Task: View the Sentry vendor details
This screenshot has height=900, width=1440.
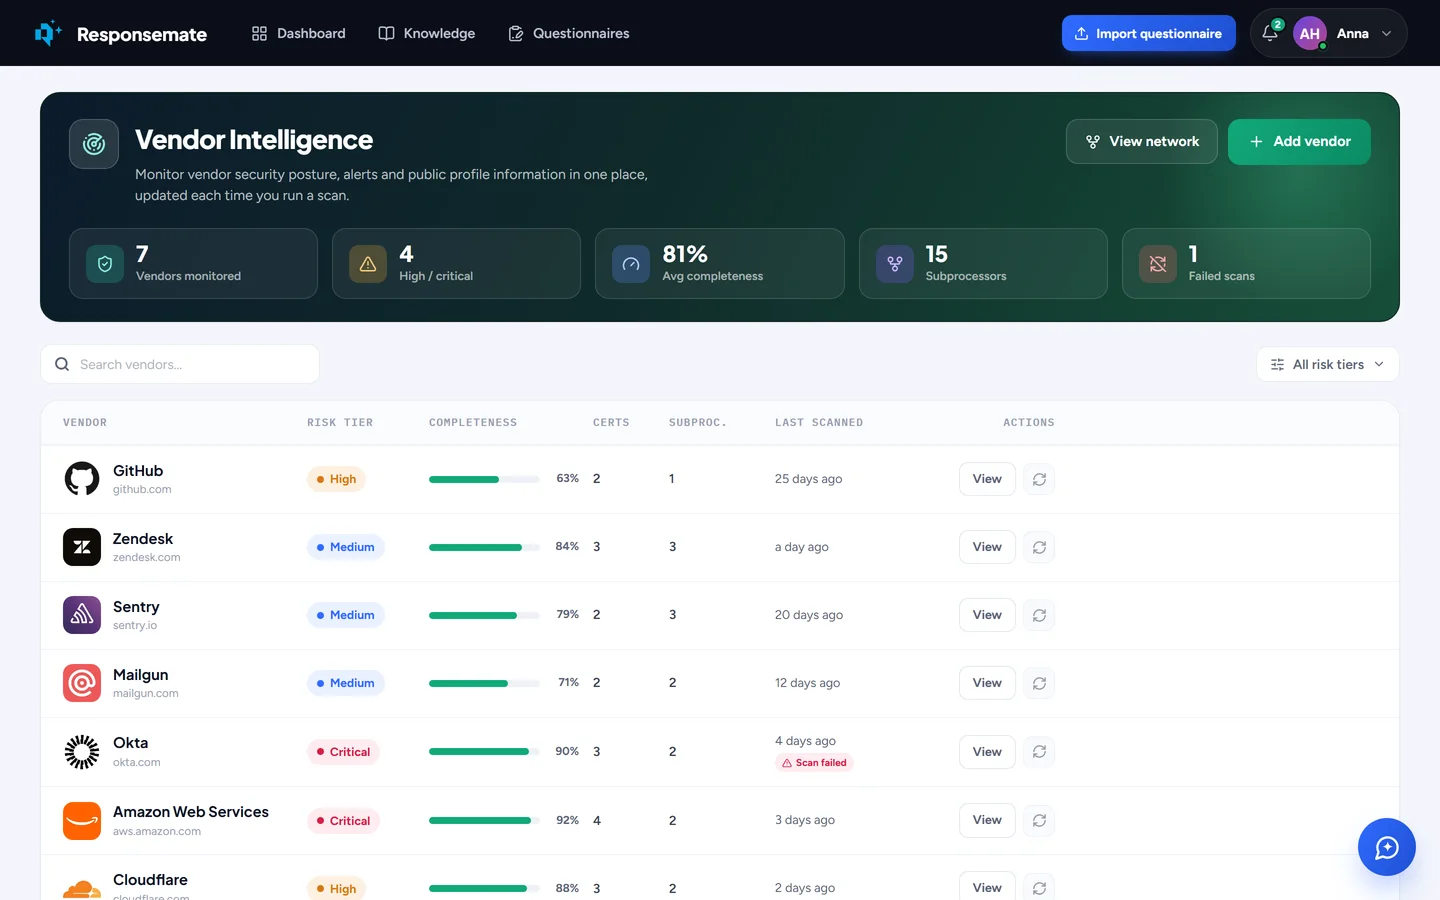Action: 987,615
